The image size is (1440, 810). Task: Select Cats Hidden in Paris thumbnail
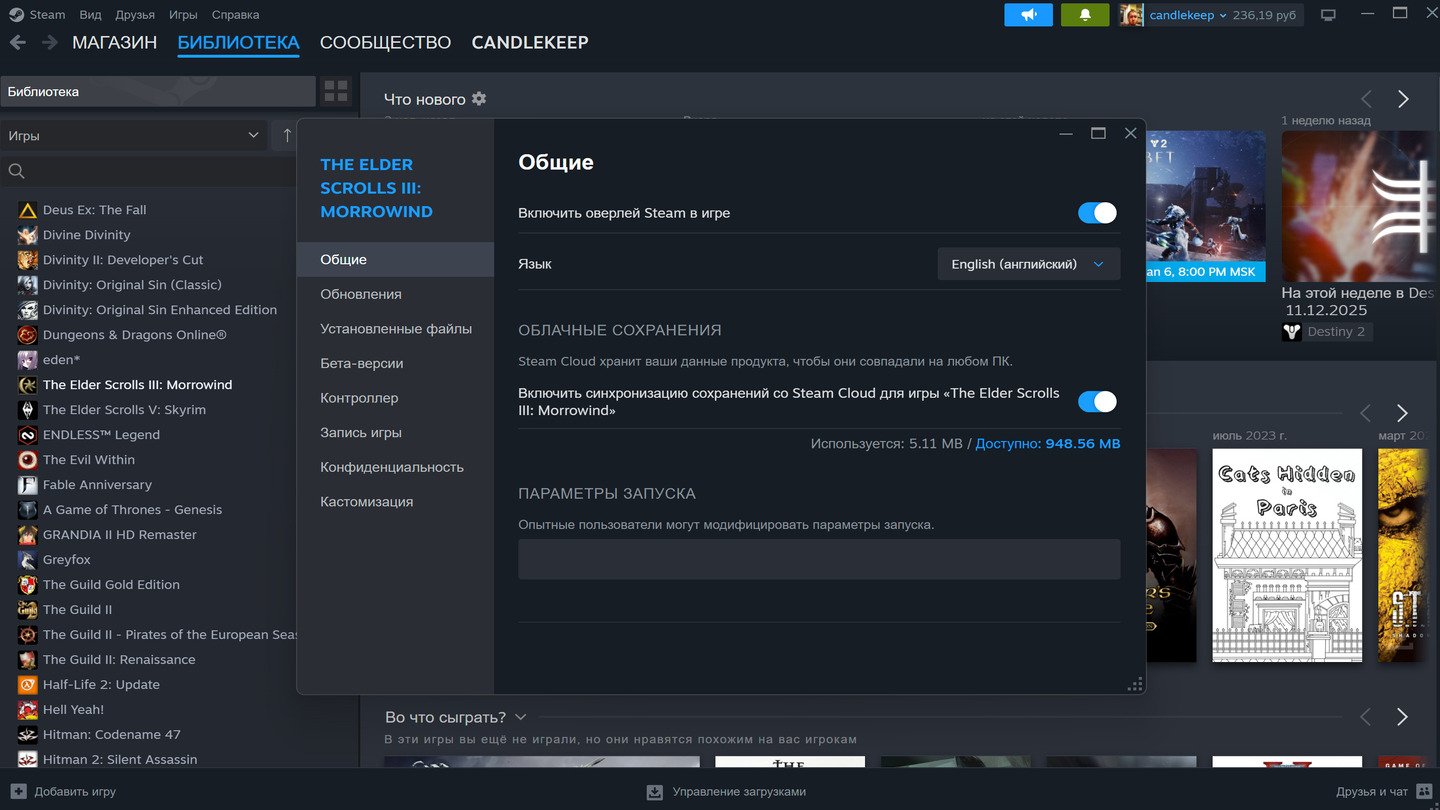(x=1286, y=555)
